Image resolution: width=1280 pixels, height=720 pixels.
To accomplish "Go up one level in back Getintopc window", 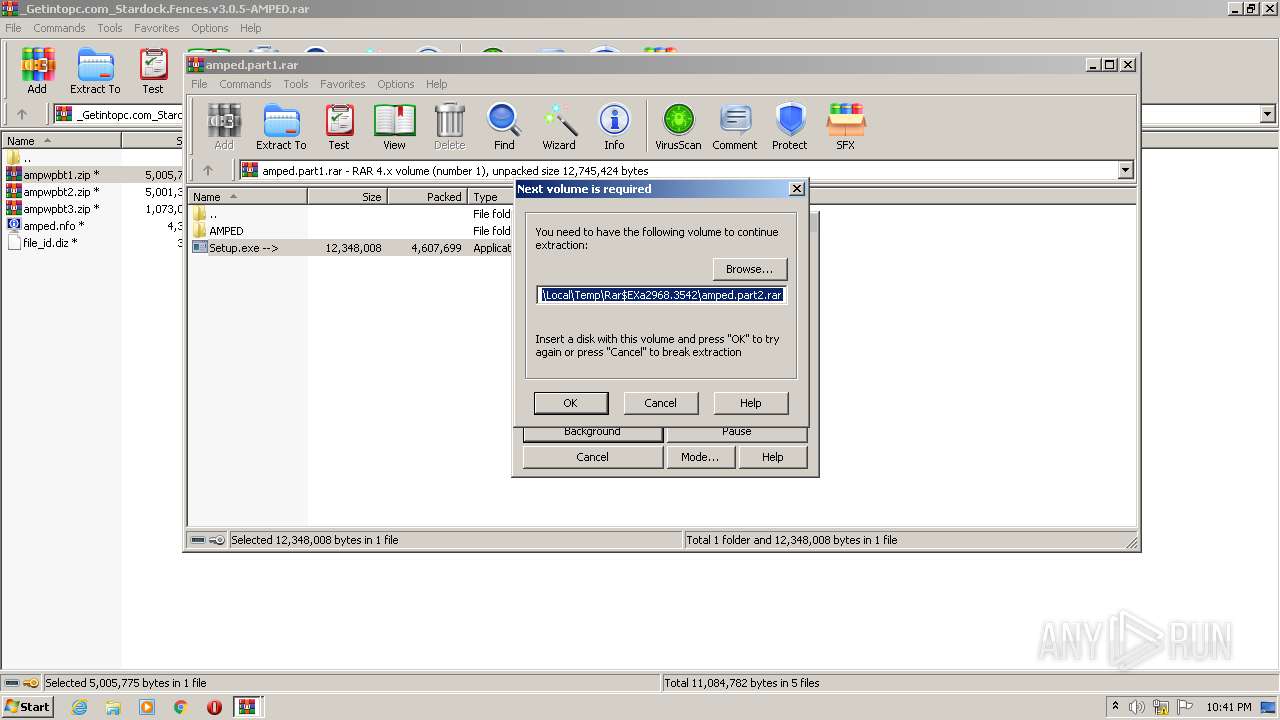I will click(22, 114).
